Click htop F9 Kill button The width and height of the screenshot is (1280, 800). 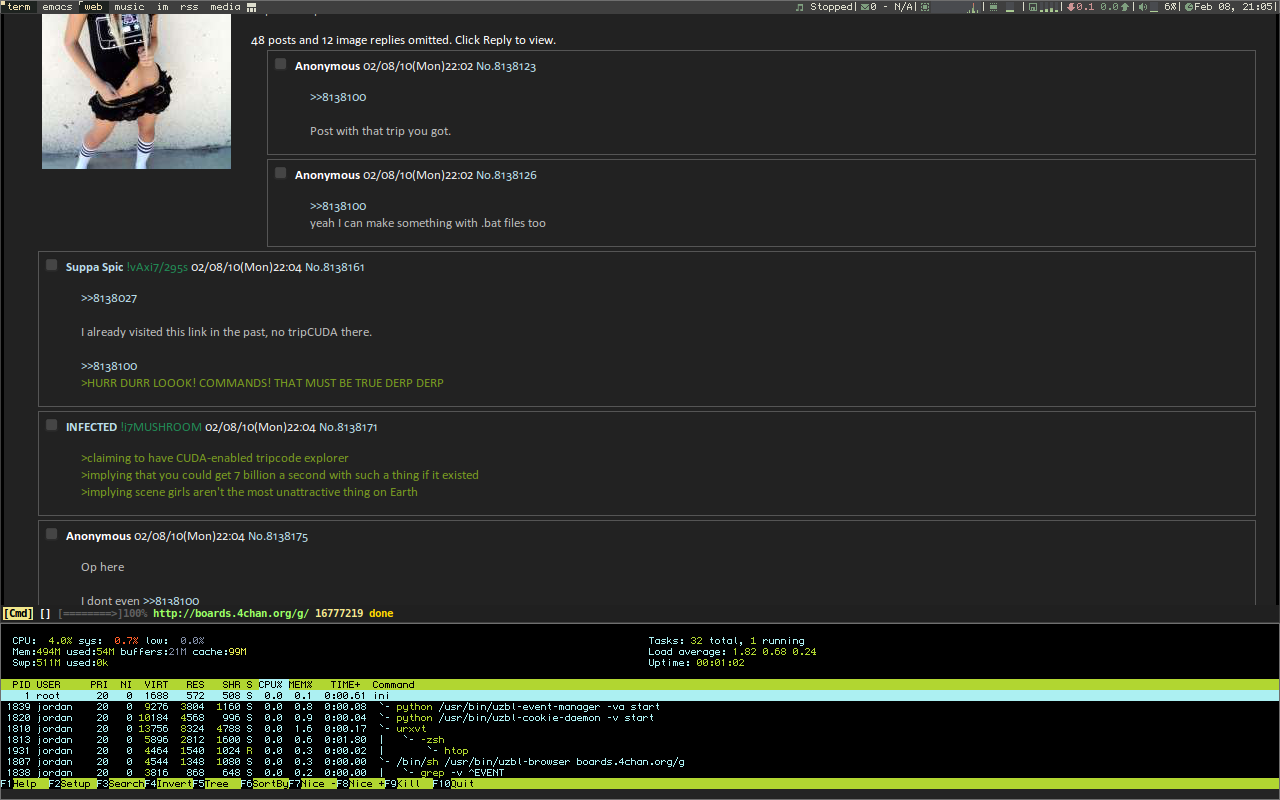[409, 784]
